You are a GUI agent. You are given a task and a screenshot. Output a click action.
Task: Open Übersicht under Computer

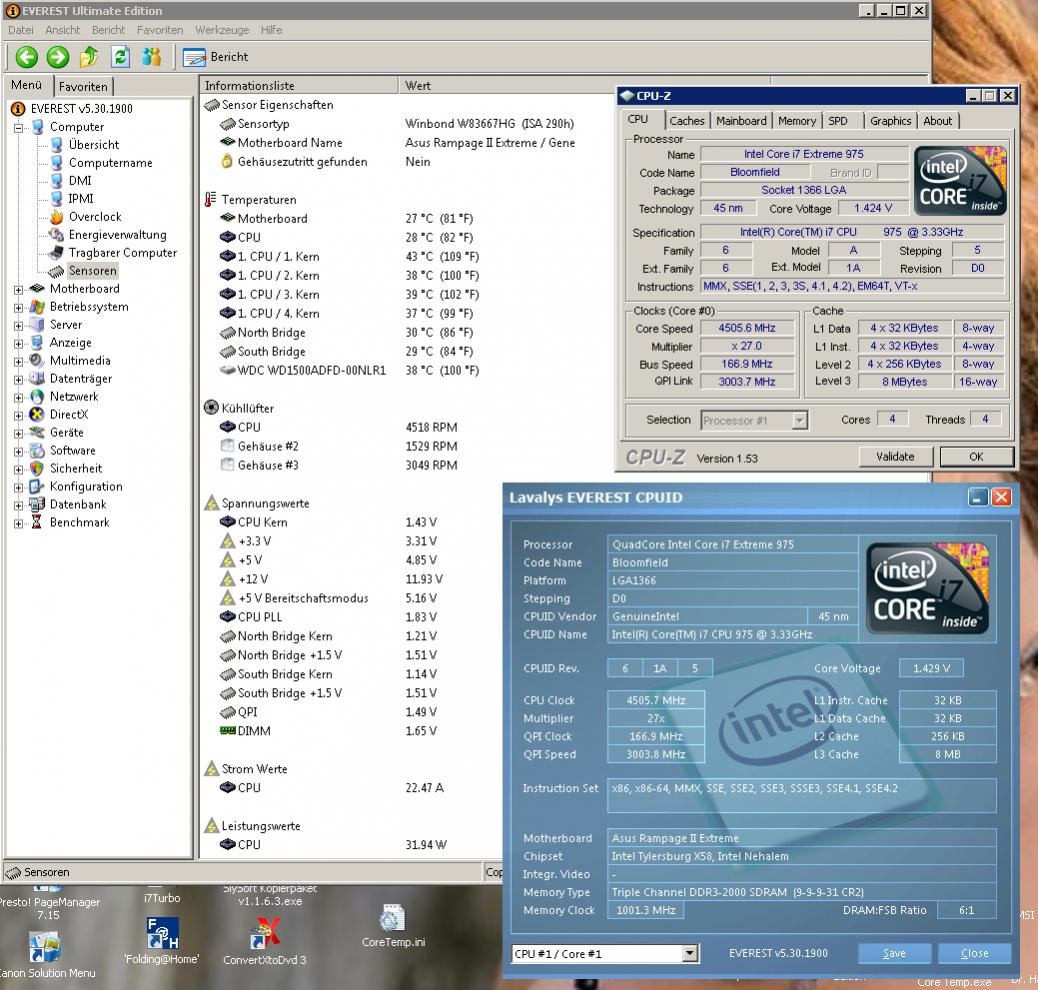tap(94, 144)
